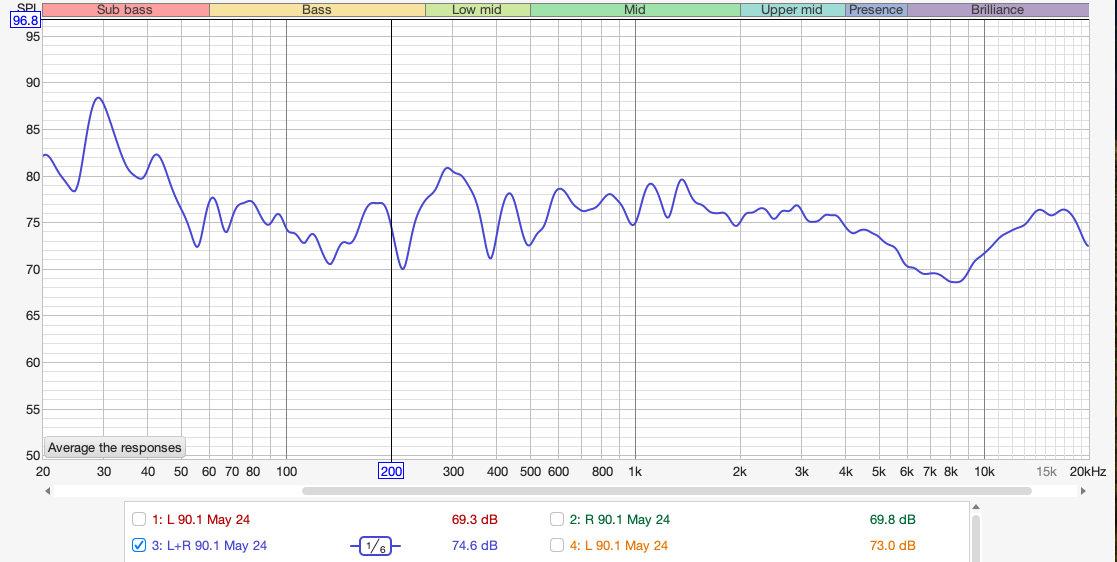
Task: Click the 69.8 dB value
Action: coord(893,519)
